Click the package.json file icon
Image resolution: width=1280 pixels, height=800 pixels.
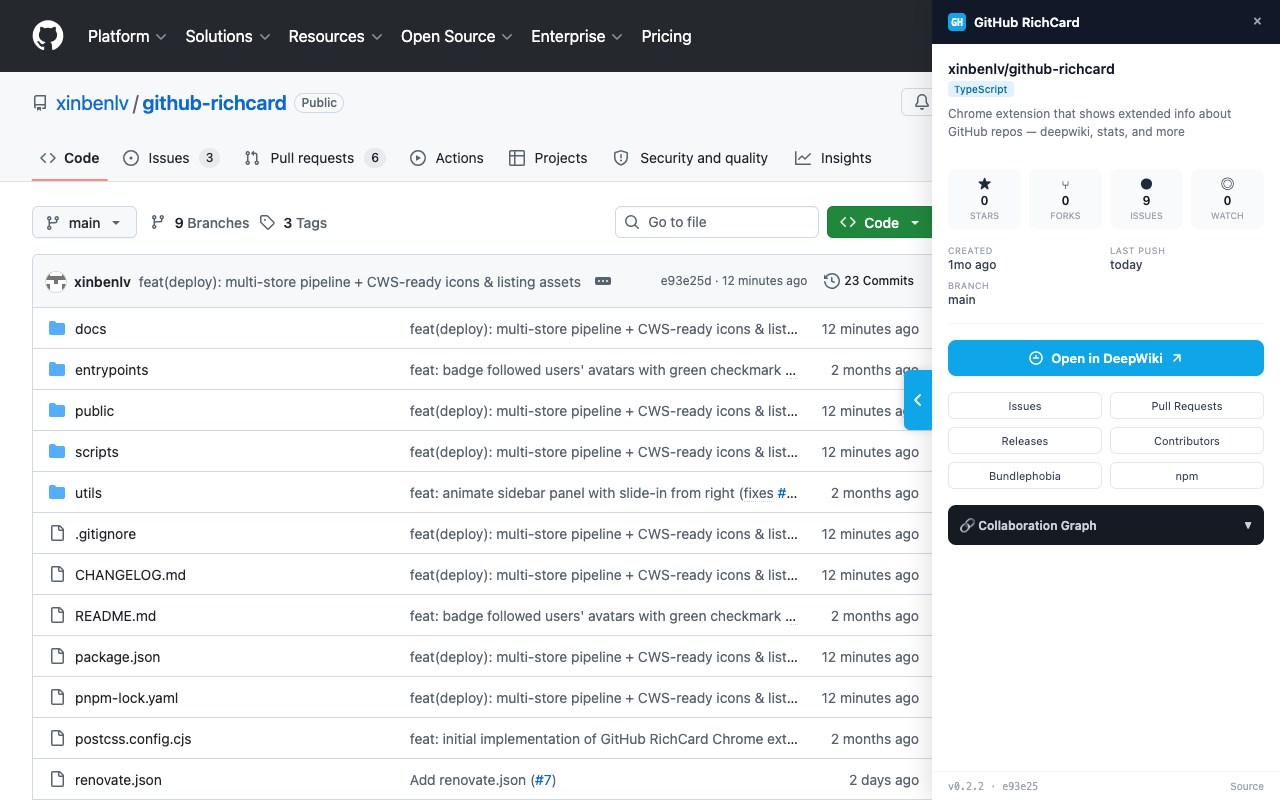point(57,657)
